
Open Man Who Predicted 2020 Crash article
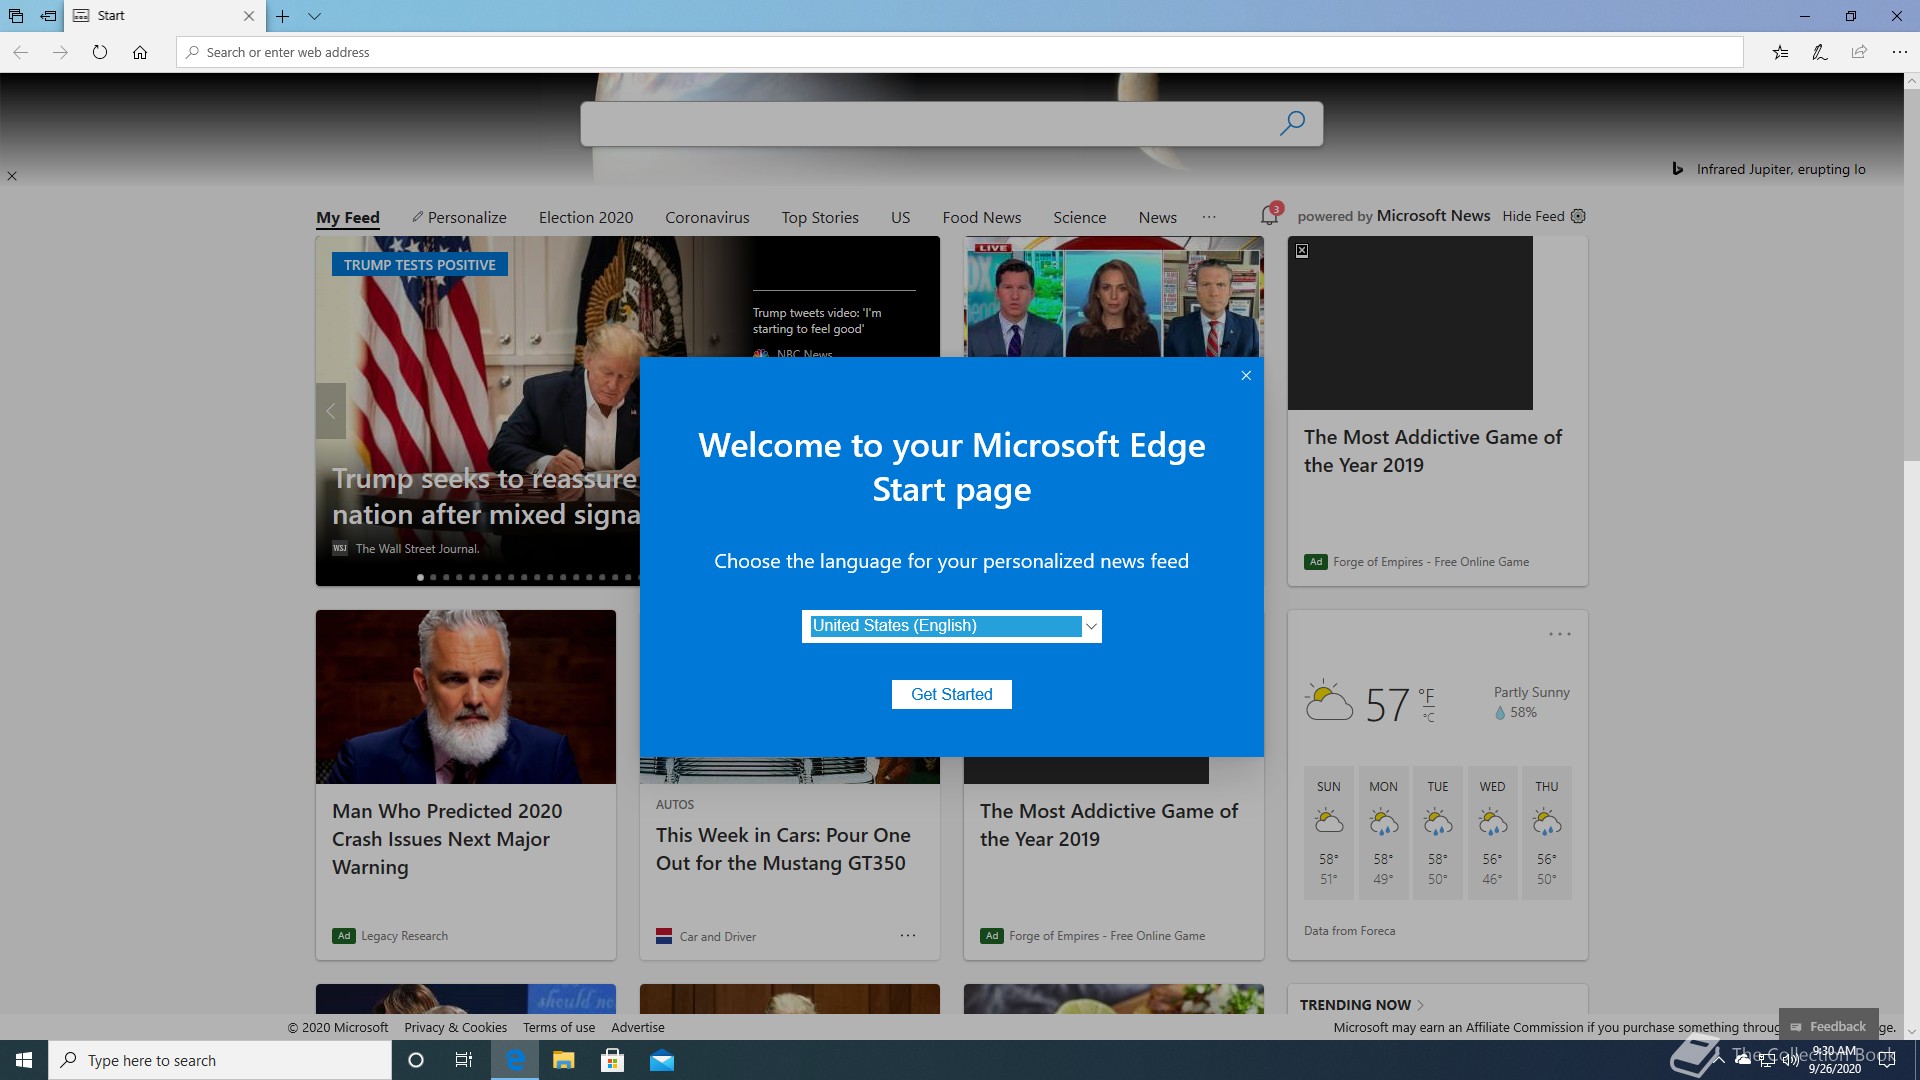pos(447,839)
